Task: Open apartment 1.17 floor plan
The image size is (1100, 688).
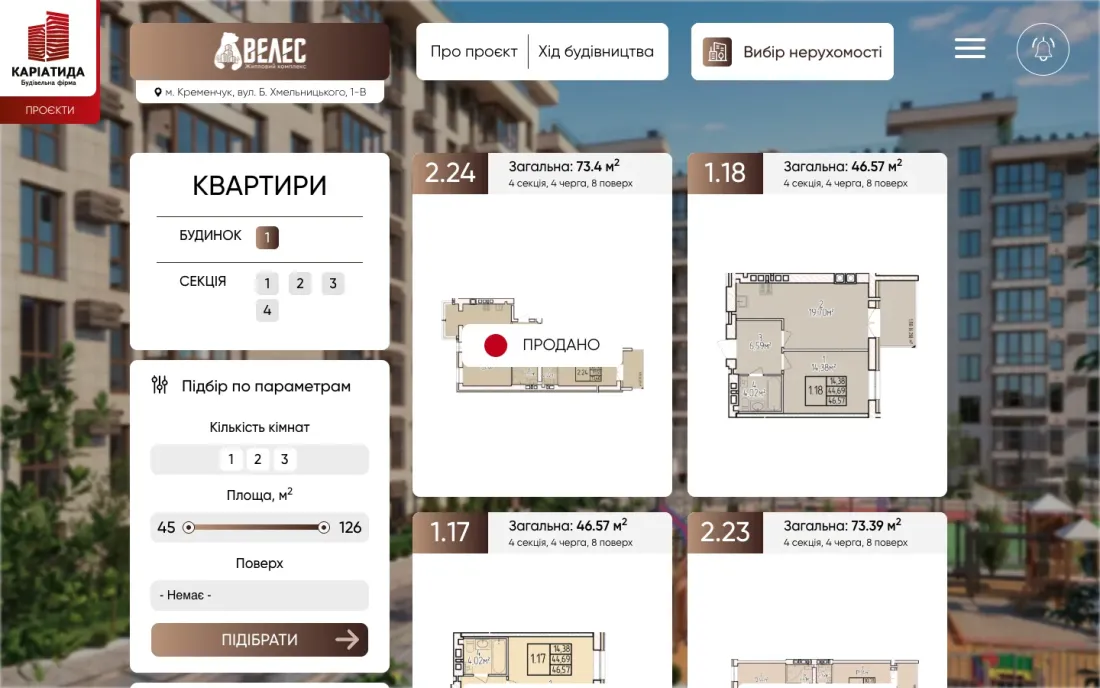Action: coord(528,658)
